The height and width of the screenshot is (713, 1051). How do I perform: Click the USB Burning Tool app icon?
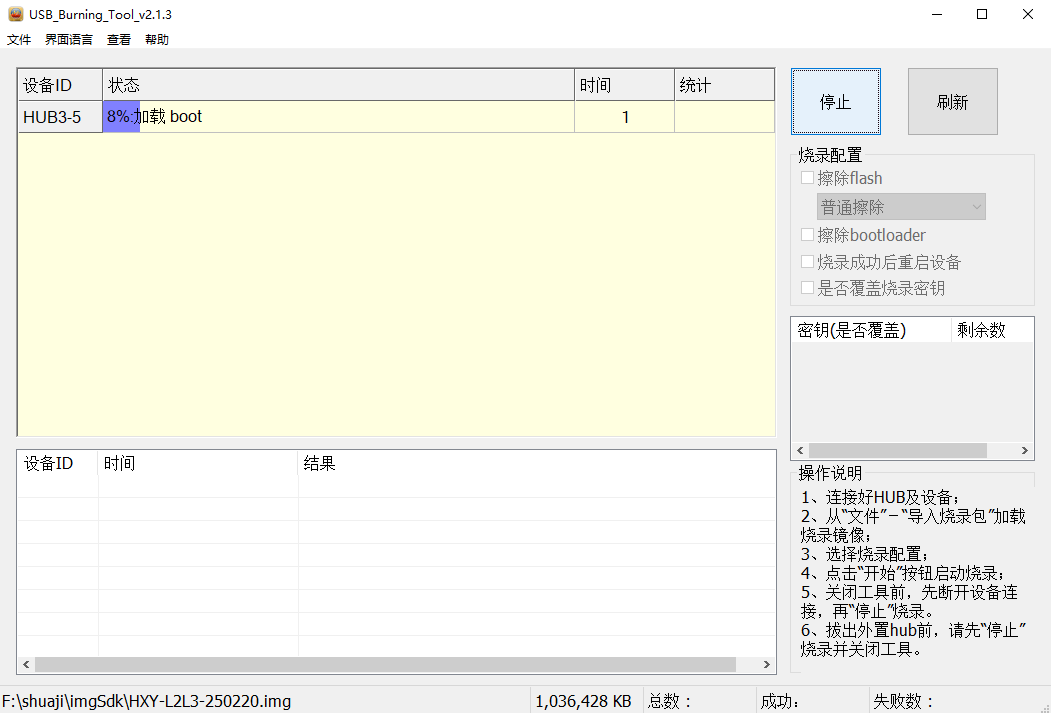point(14,15)
